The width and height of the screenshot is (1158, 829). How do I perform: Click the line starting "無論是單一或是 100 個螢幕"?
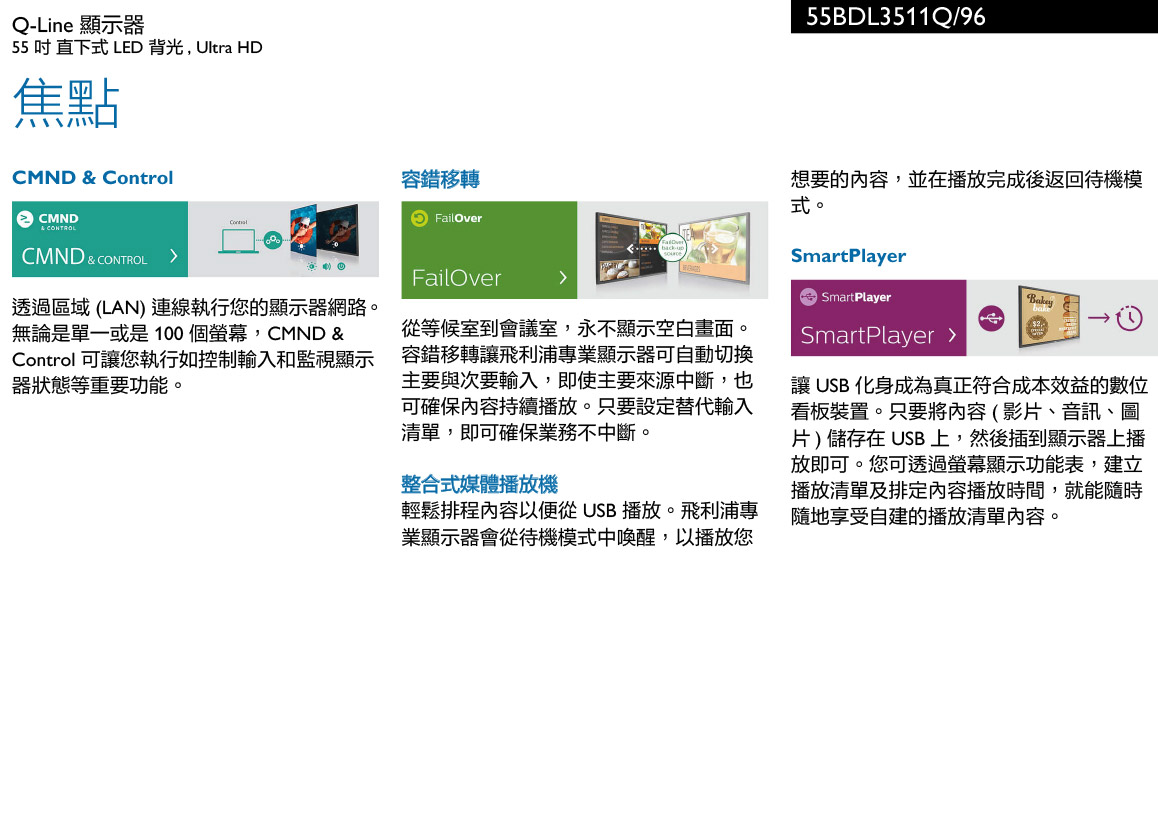point(177,334)
